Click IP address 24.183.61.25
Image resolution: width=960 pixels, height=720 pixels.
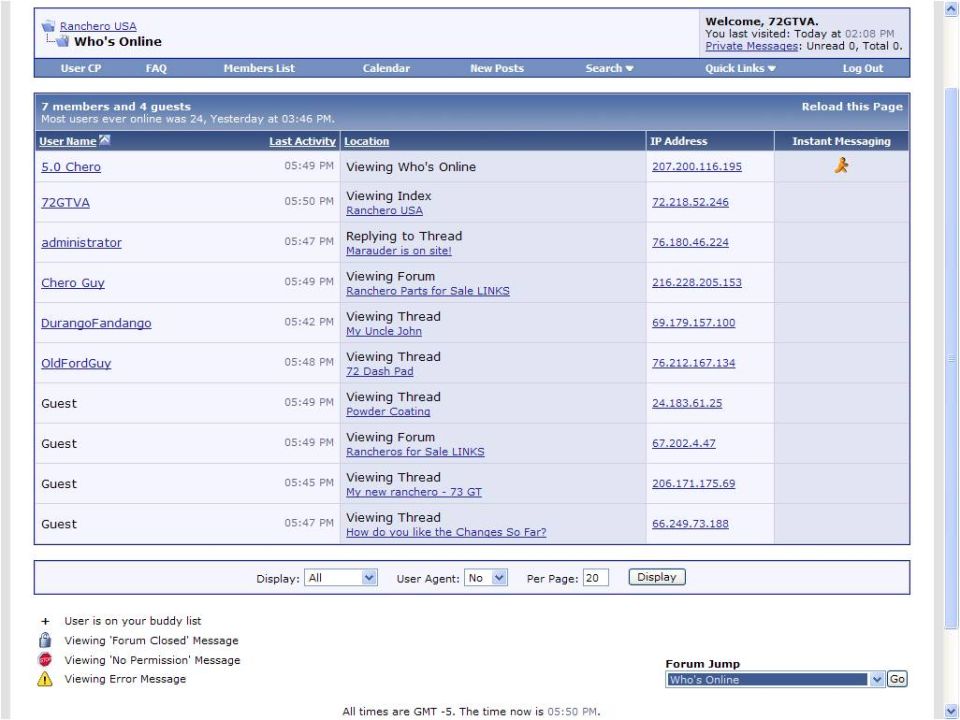click(687, 403)
